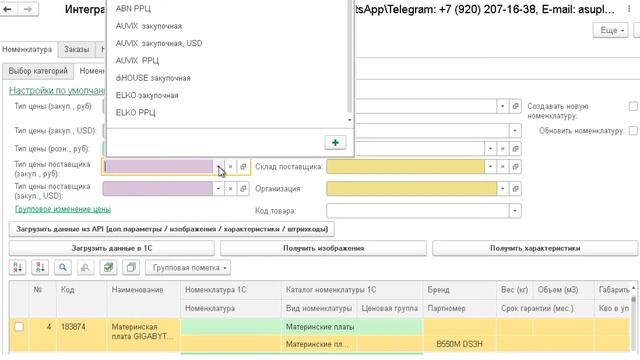Expand the Тип цены поставщика (закуп., USD) dropdown

[218, 189]
